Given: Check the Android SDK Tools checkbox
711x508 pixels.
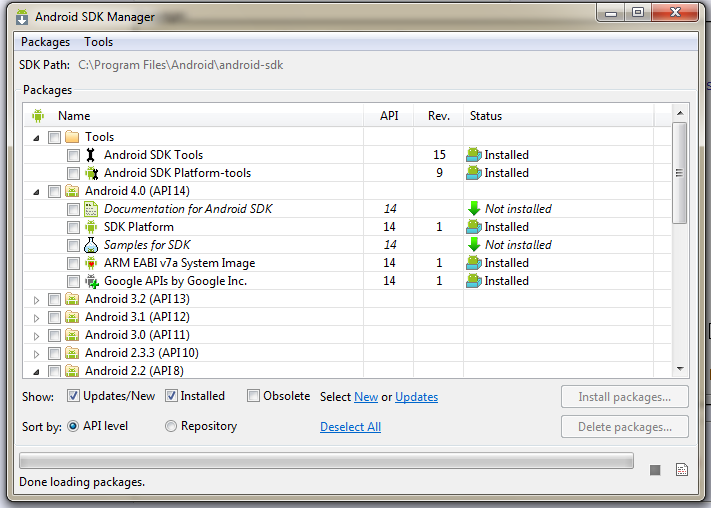Looking at the screenshot, I should [x=73, y=155].
